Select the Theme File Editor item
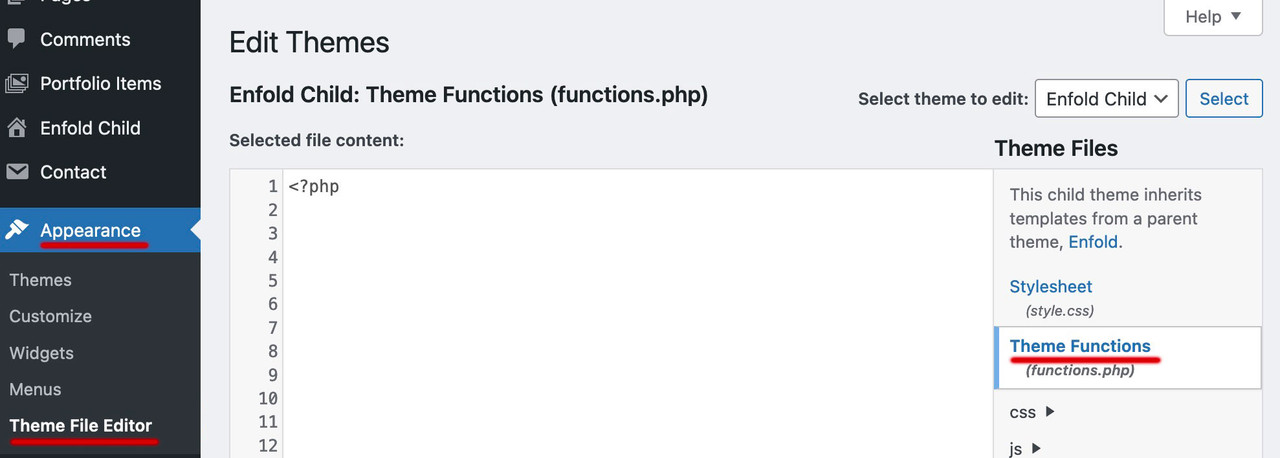 [81, 426]
